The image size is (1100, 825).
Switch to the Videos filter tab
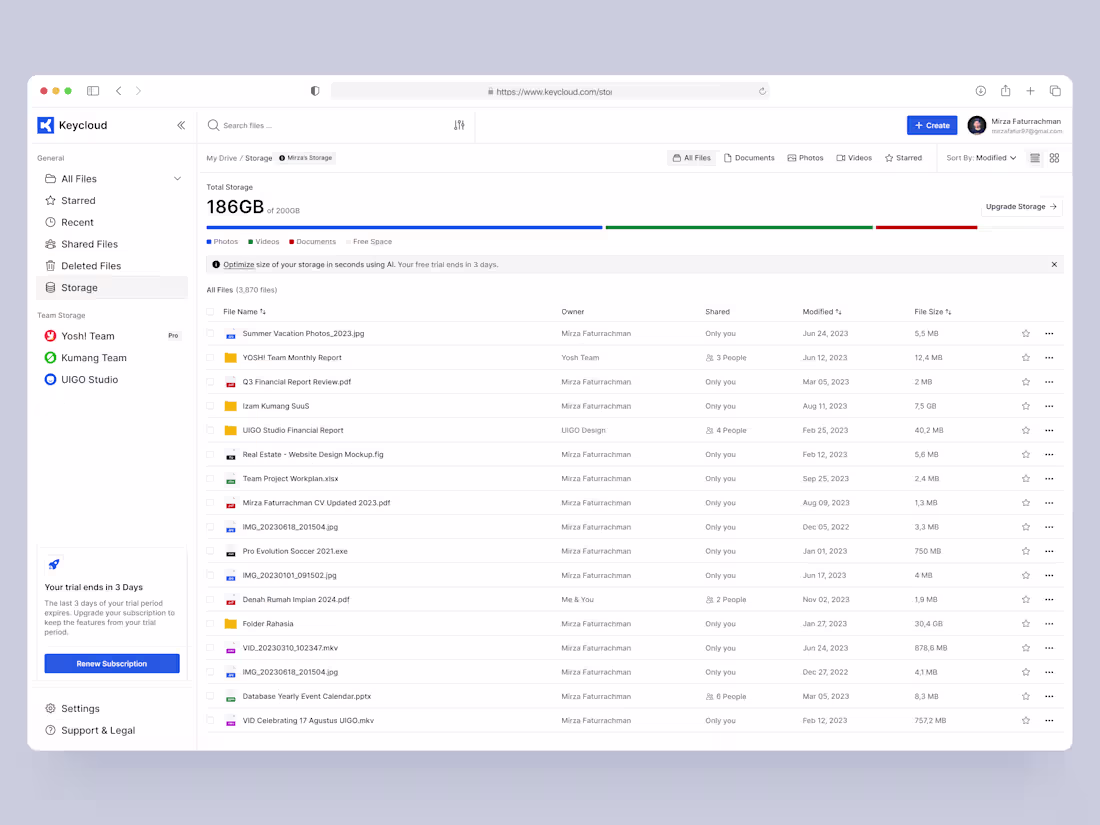tap(854, 157)
